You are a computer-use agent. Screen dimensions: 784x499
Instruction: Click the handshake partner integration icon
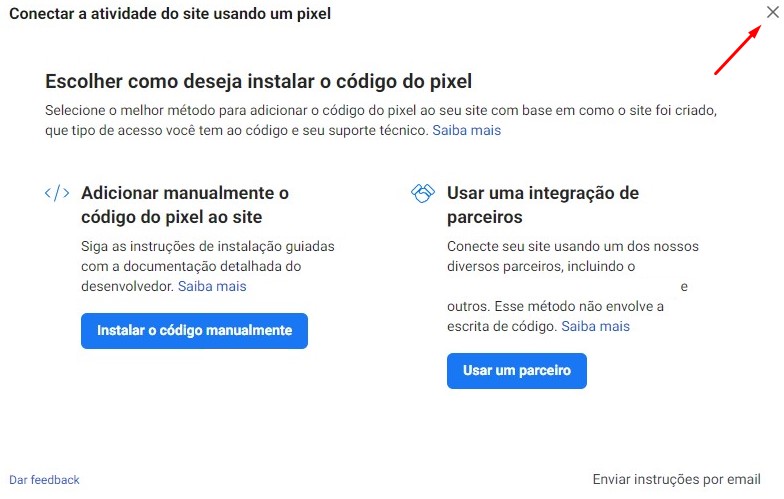click(423, 193)
